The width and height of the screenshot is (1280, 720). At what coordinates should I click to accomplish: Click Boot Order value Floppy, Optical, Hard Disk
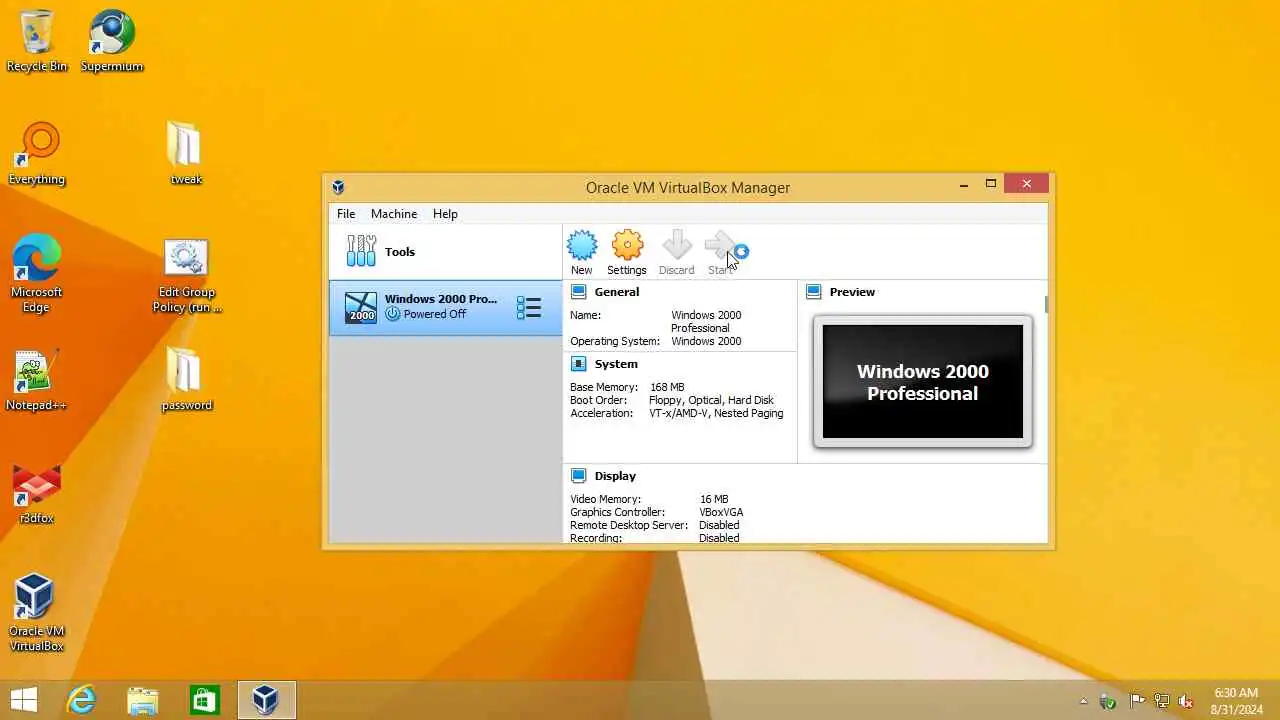click(x=711, y=400)
